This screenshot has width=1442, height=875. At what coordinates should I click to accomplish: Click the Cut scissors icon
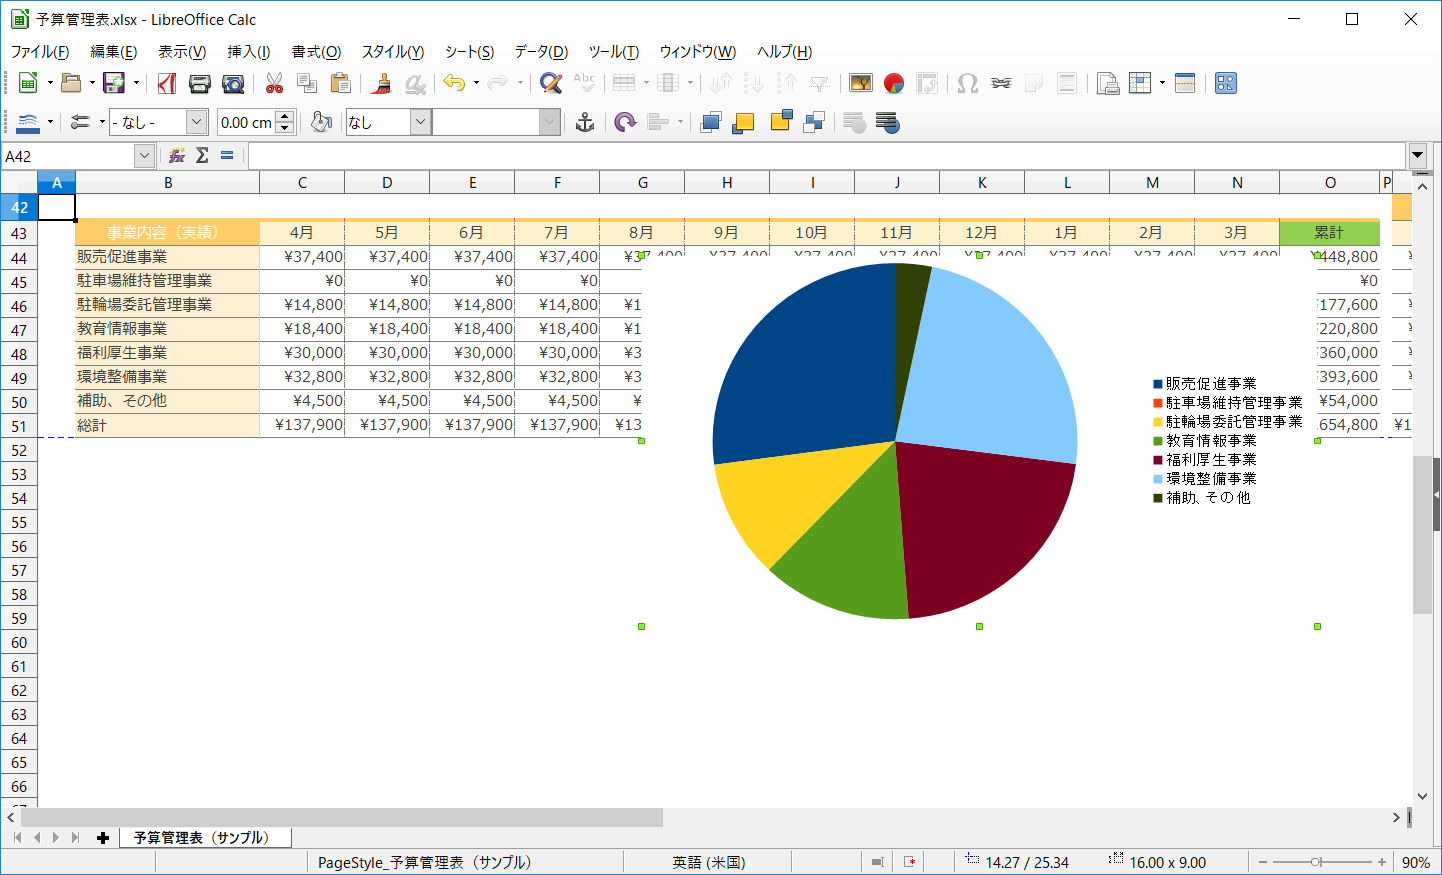[274, 83]
